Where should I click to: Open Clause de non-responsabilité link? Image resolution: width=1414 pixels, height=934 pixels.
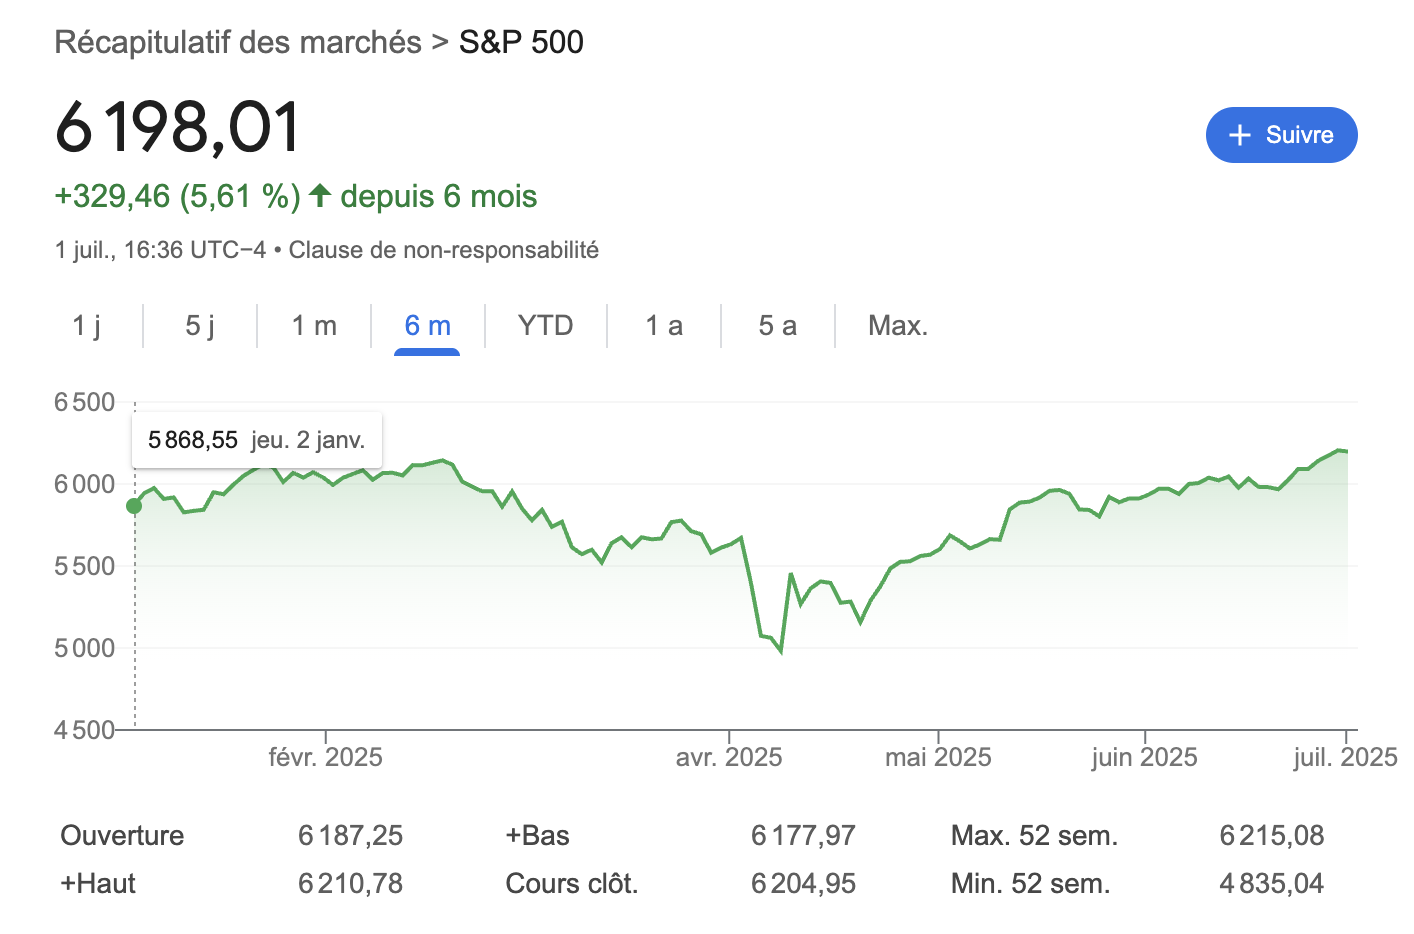[444, 250]
